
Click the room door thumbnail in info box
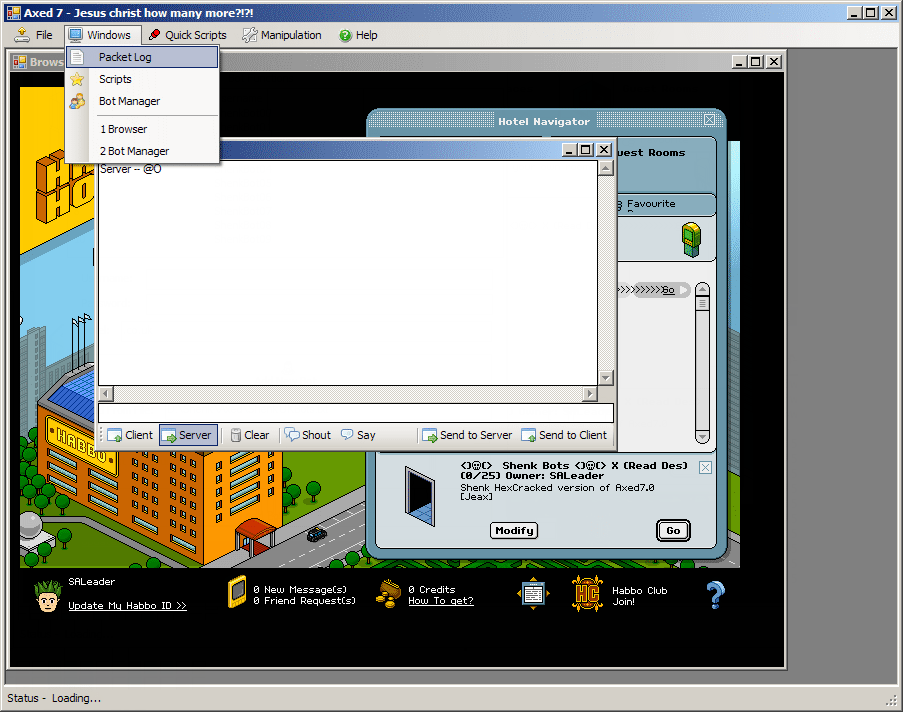tap(420, 496)
